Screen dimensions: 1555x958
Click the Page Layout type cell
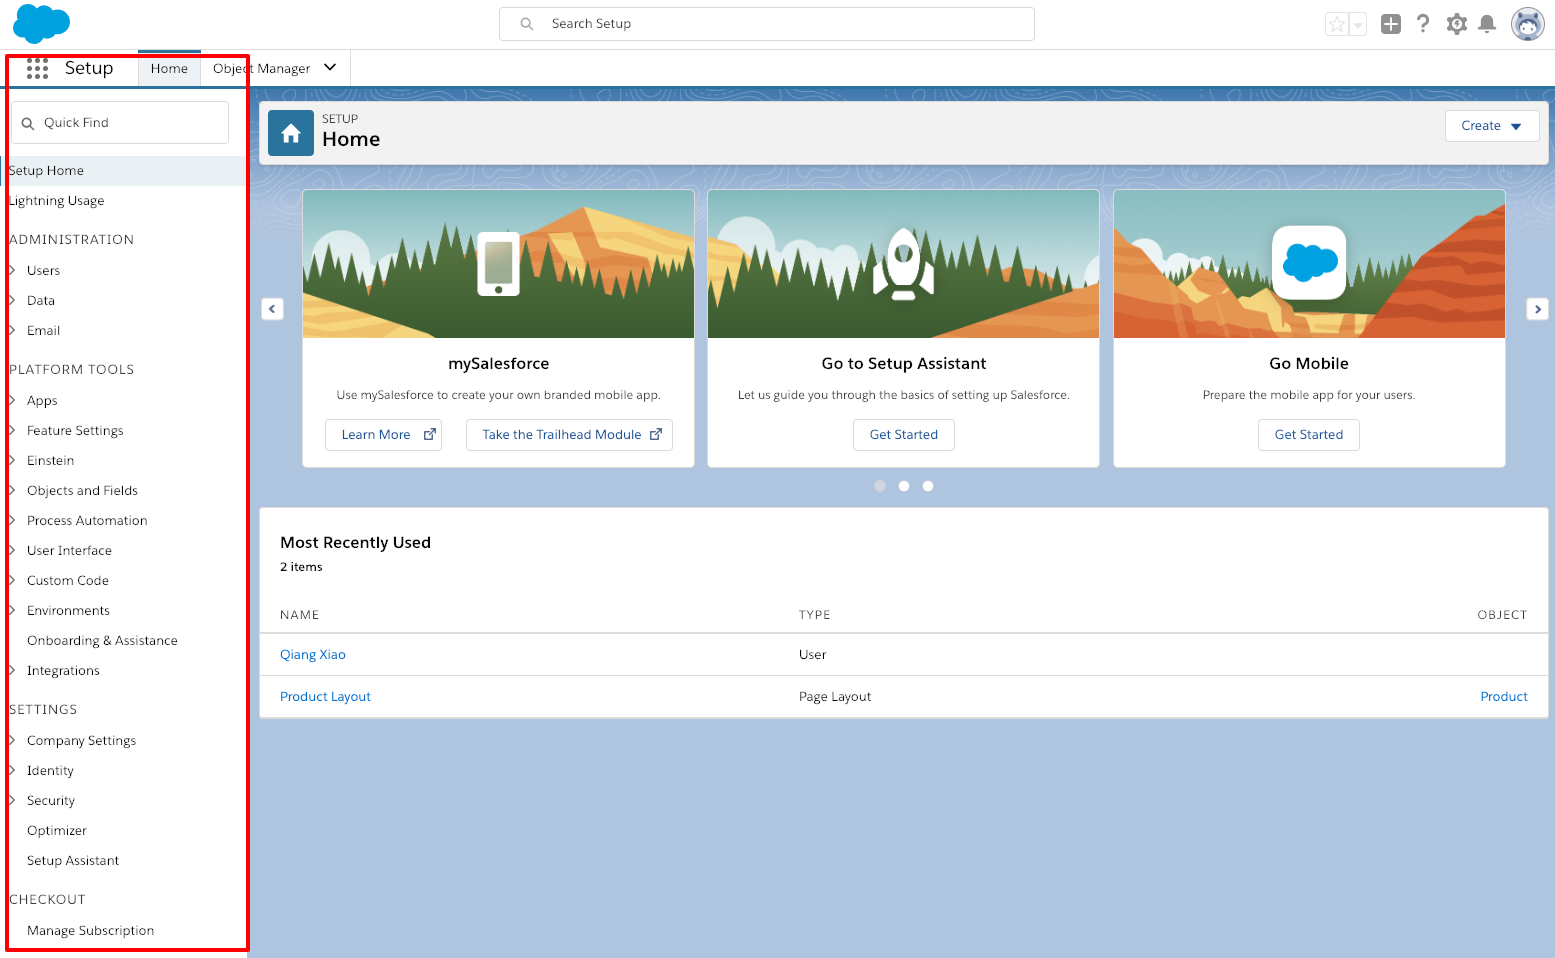tap(835, 697)
